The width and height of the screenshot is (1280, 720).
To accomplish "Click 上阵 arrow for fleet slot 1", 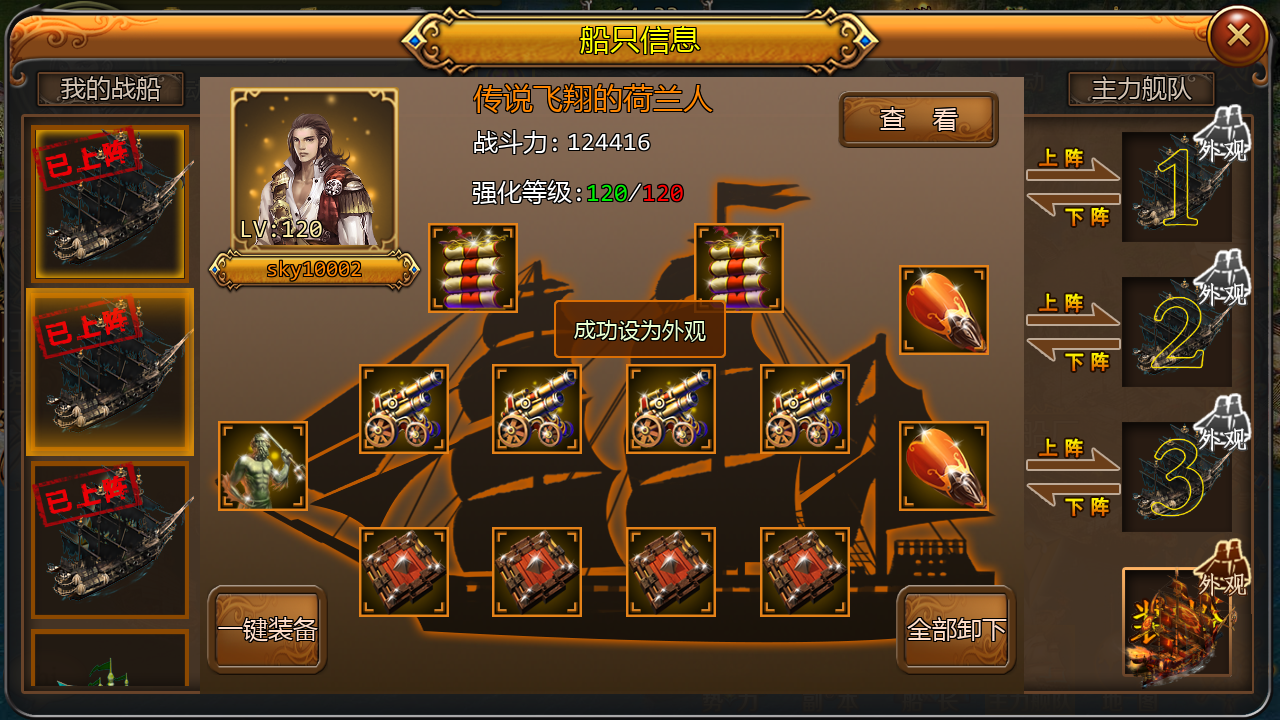I will tap(1073, 164).
